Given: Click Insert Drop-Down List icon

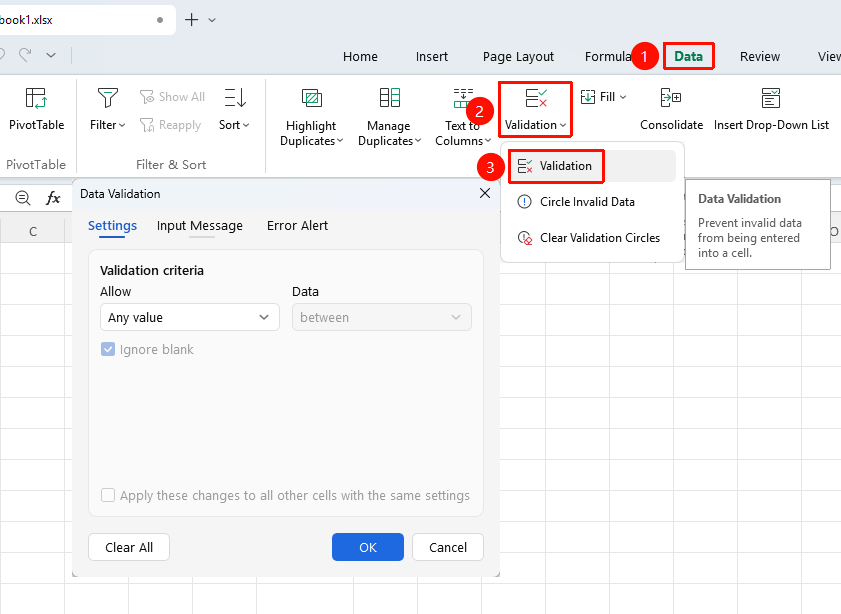Looking at the screenshot, I should point(771,98).
